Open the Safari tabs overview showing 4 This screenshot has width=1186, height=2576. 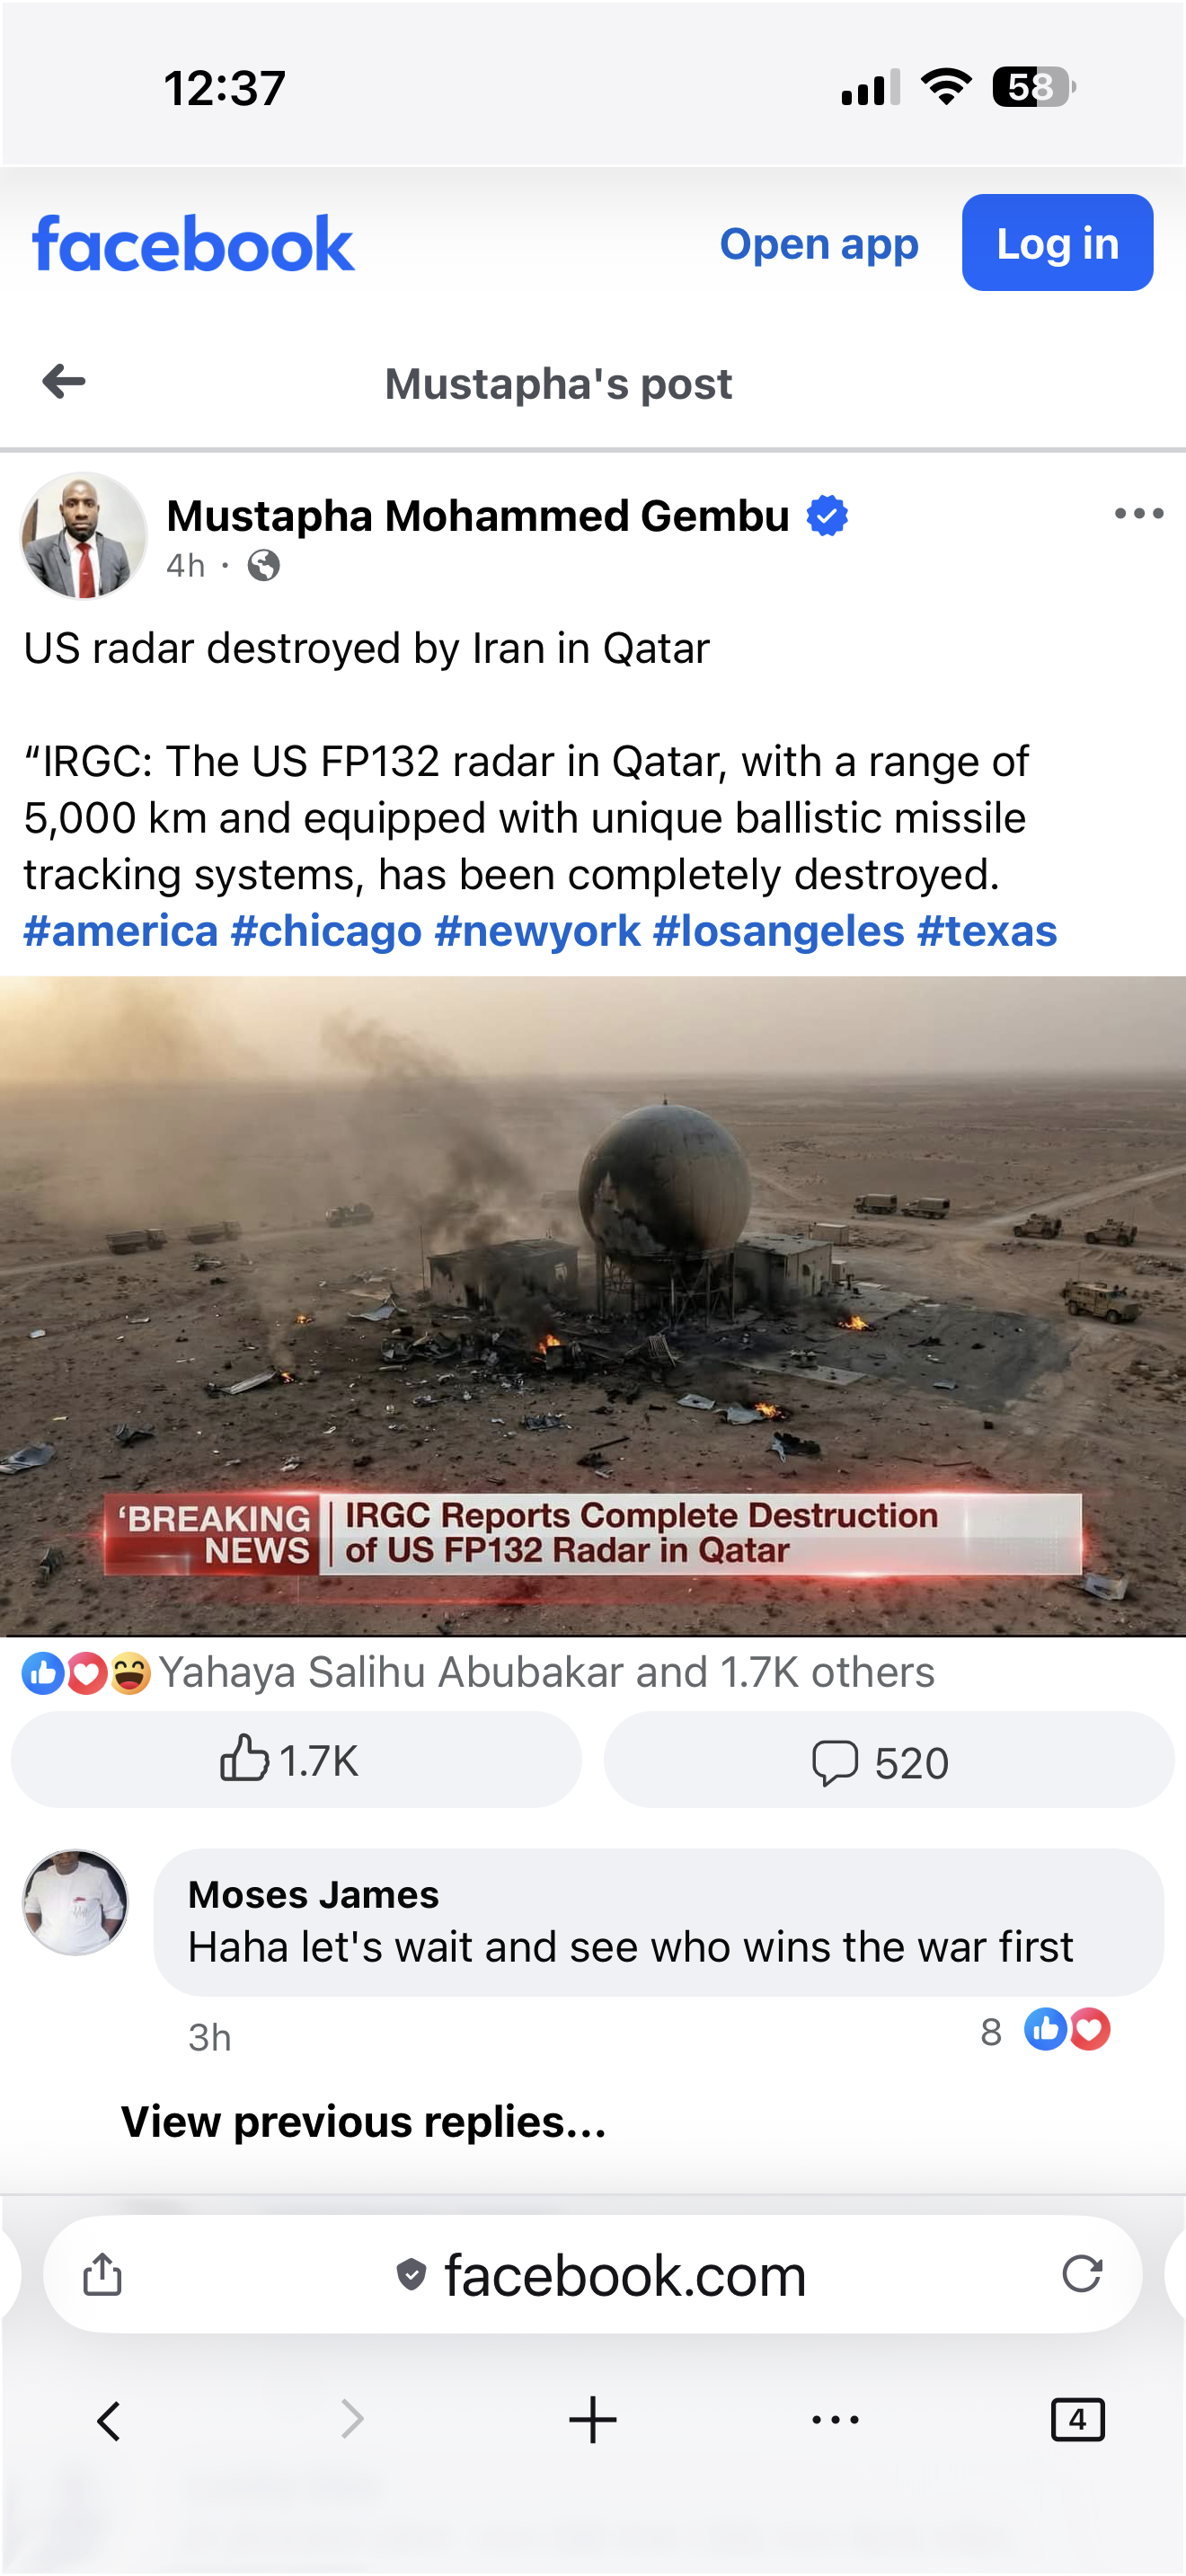1078,2420
